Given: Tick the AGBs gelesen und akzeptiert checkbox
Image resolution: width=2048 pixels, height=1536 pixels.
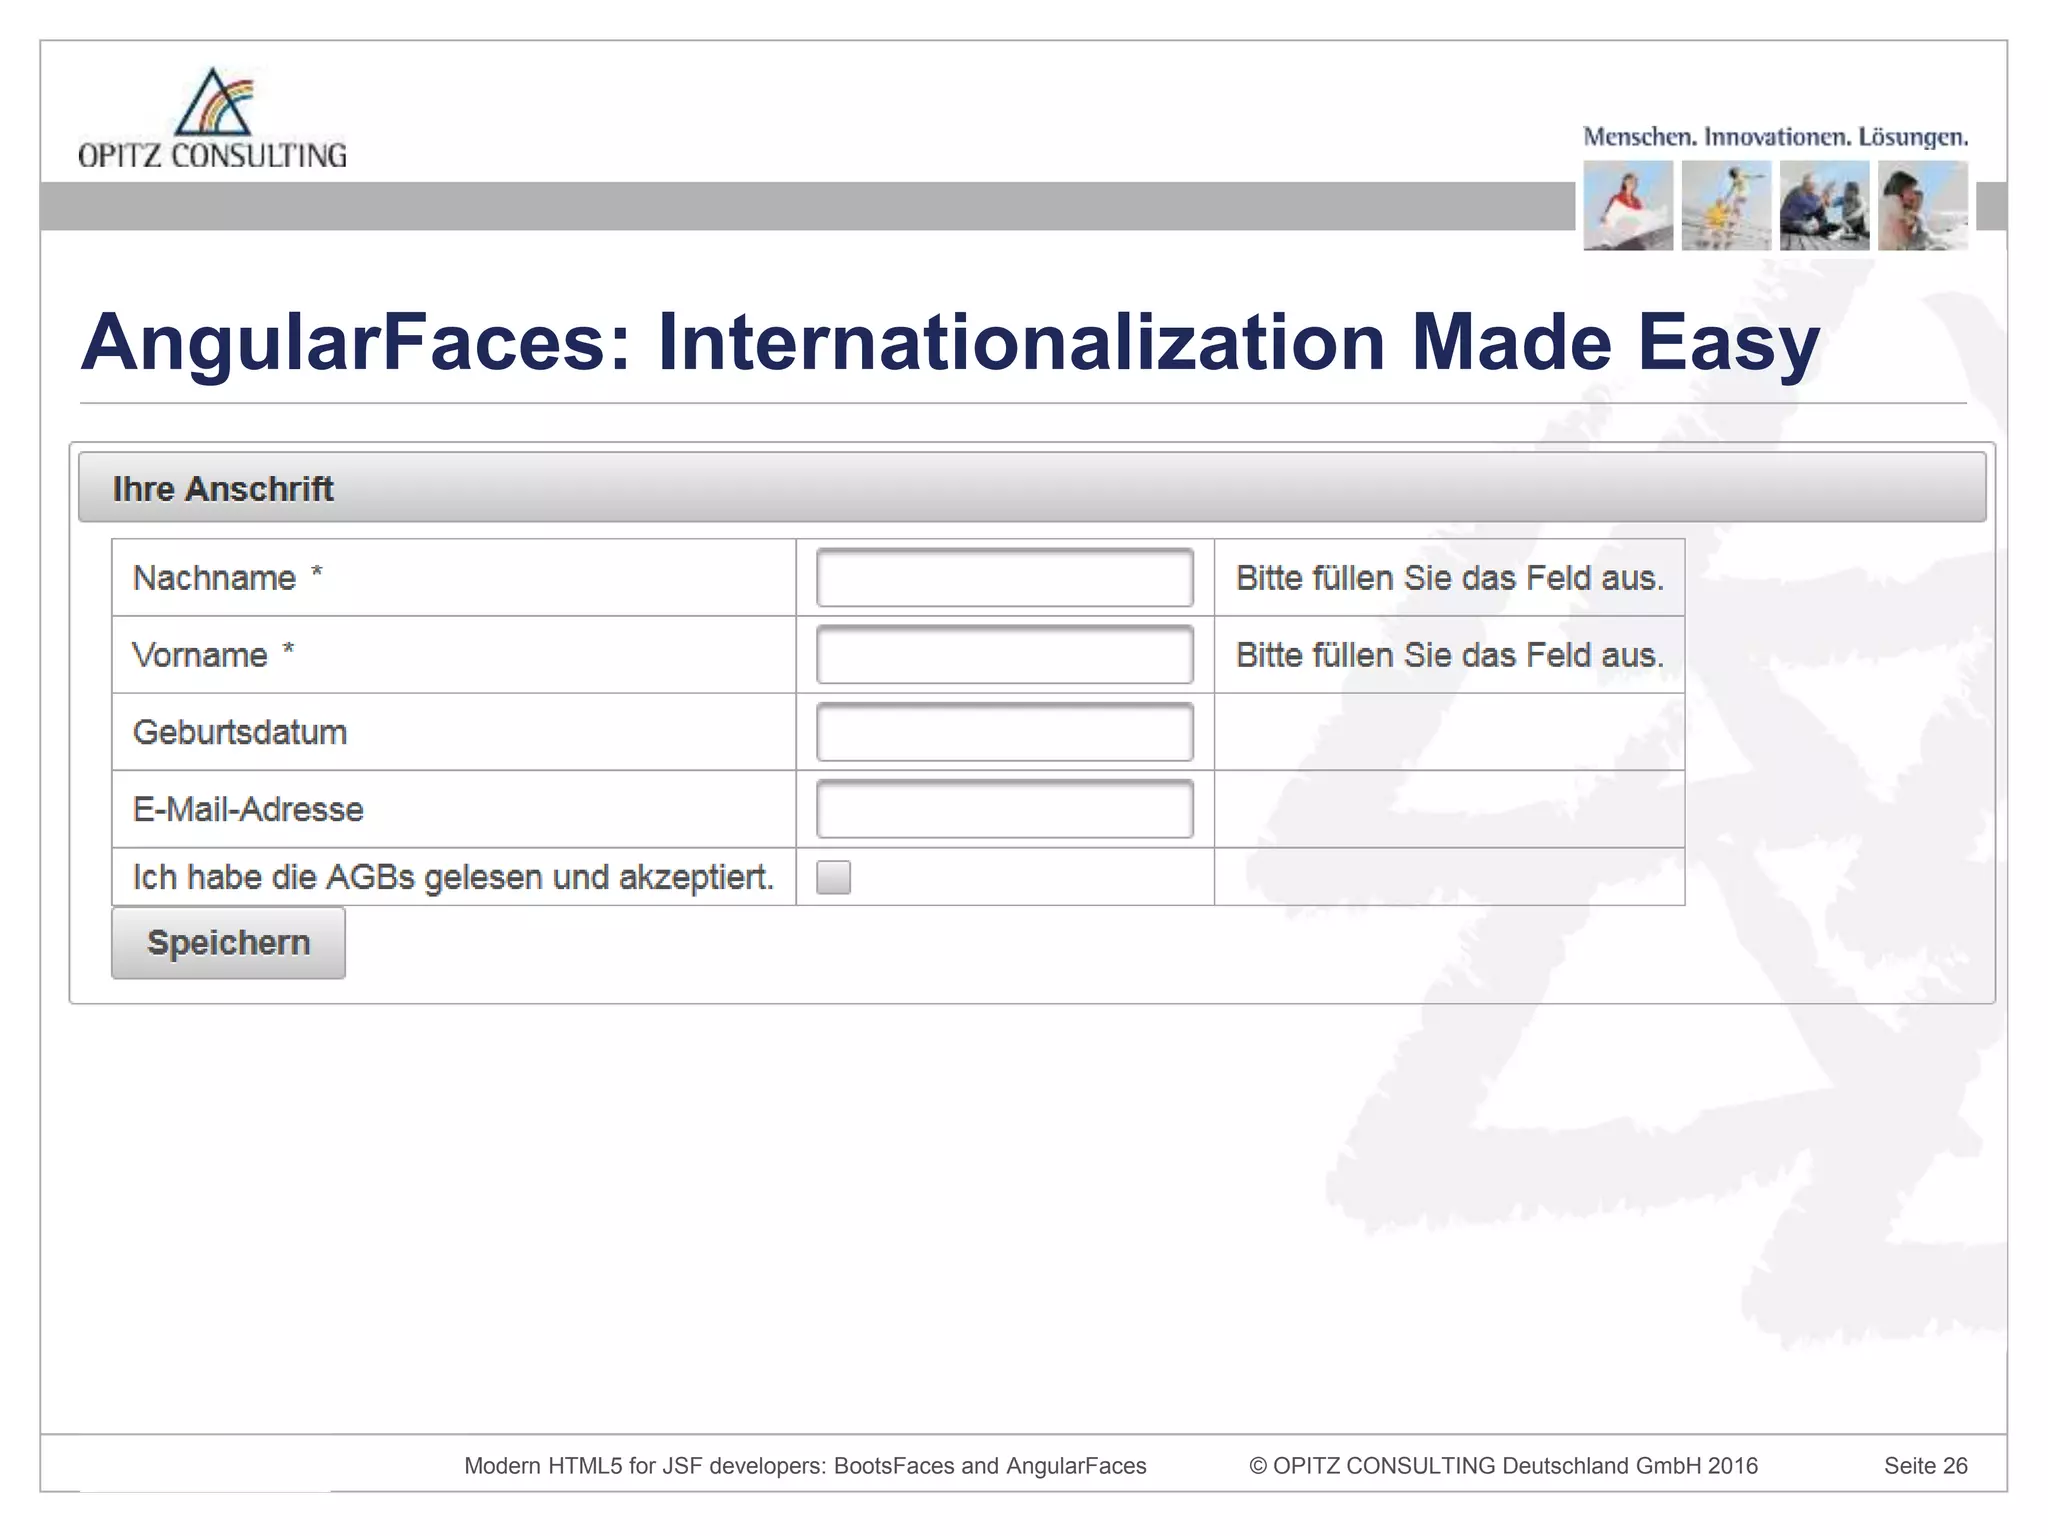Looking at the screenshot, I should click(x=833, y=877).
